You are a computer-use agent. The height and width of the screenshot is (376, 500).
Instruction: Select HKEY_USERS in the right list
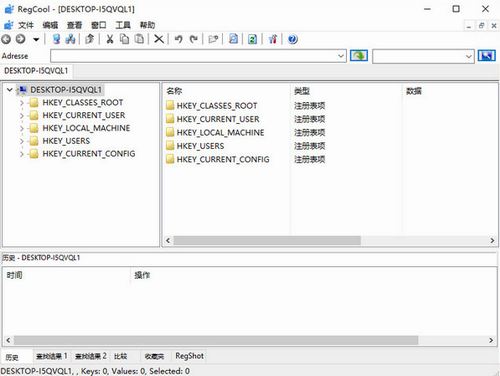[x=200, y=146]
